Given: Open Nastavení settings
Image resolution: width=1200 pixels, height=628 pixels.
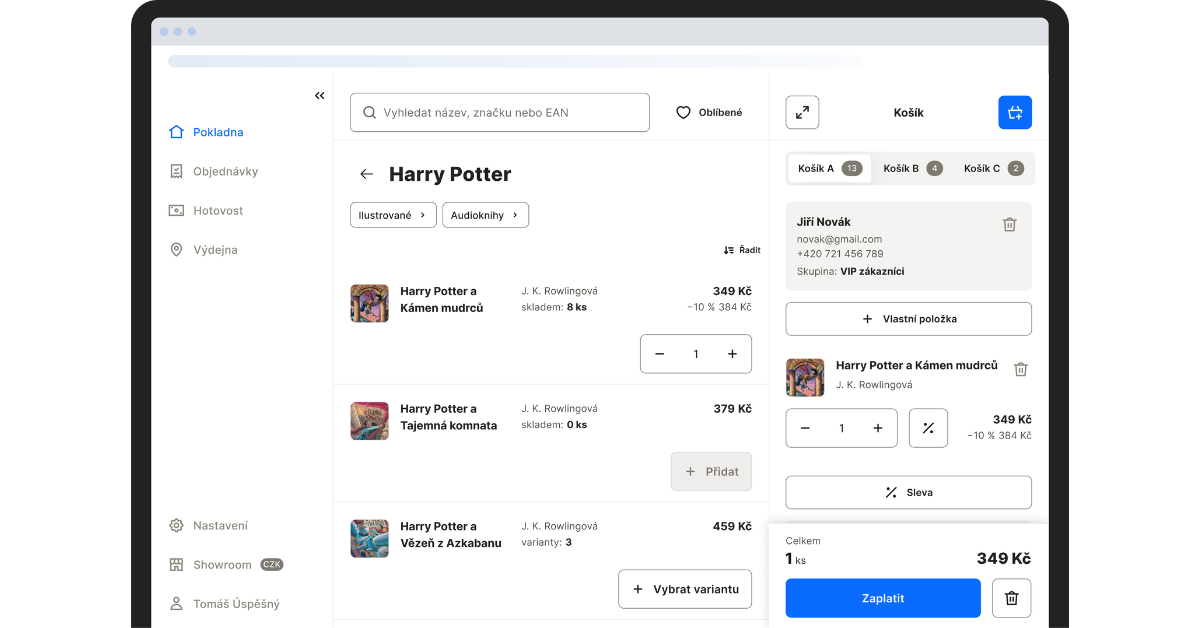Looking at the screenshot, I should pyautogui.click(x=209, y=525).
